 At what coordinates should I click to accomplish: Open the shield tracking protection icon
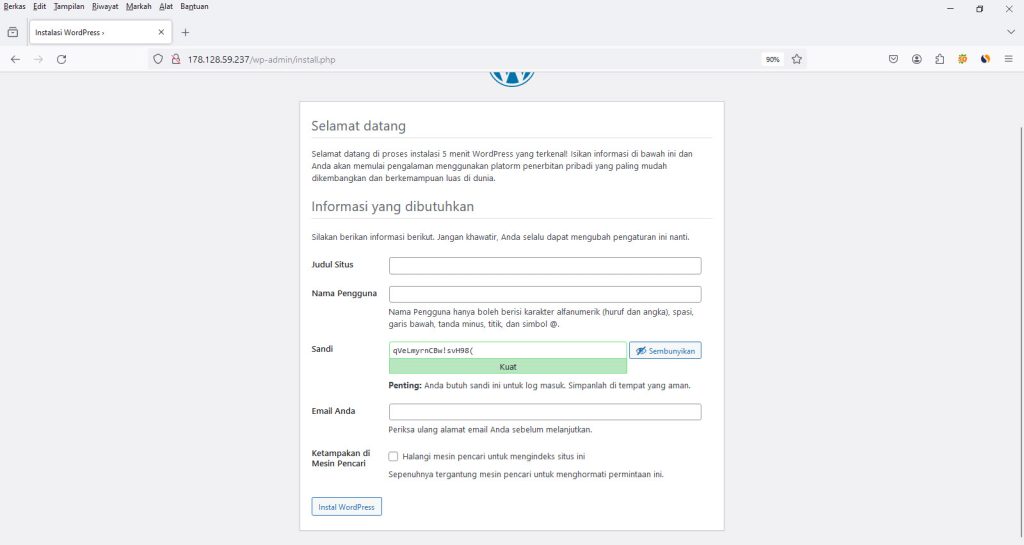[158, 59]
